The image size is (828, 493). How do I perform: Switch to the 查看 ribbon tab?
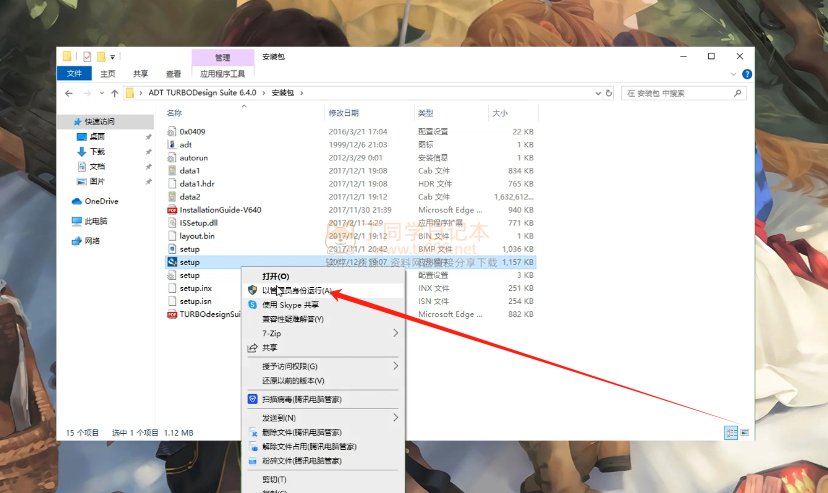[173, 74]
